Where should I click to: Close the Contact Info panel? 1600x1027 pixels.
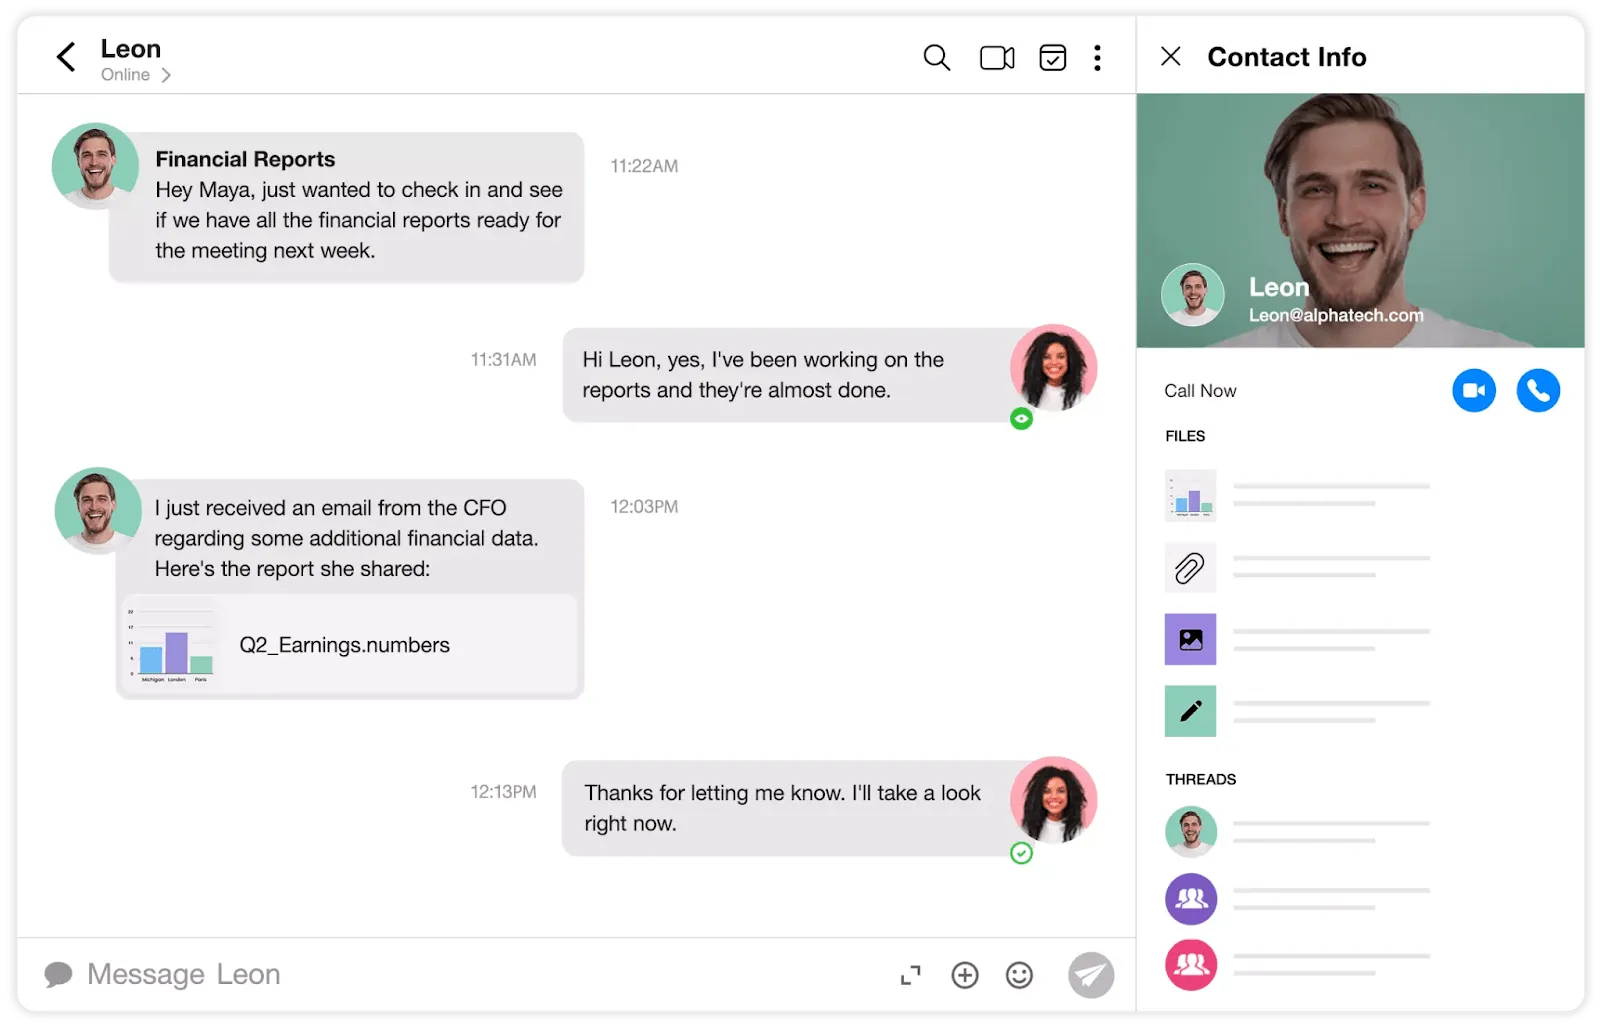coord(1170,57)
